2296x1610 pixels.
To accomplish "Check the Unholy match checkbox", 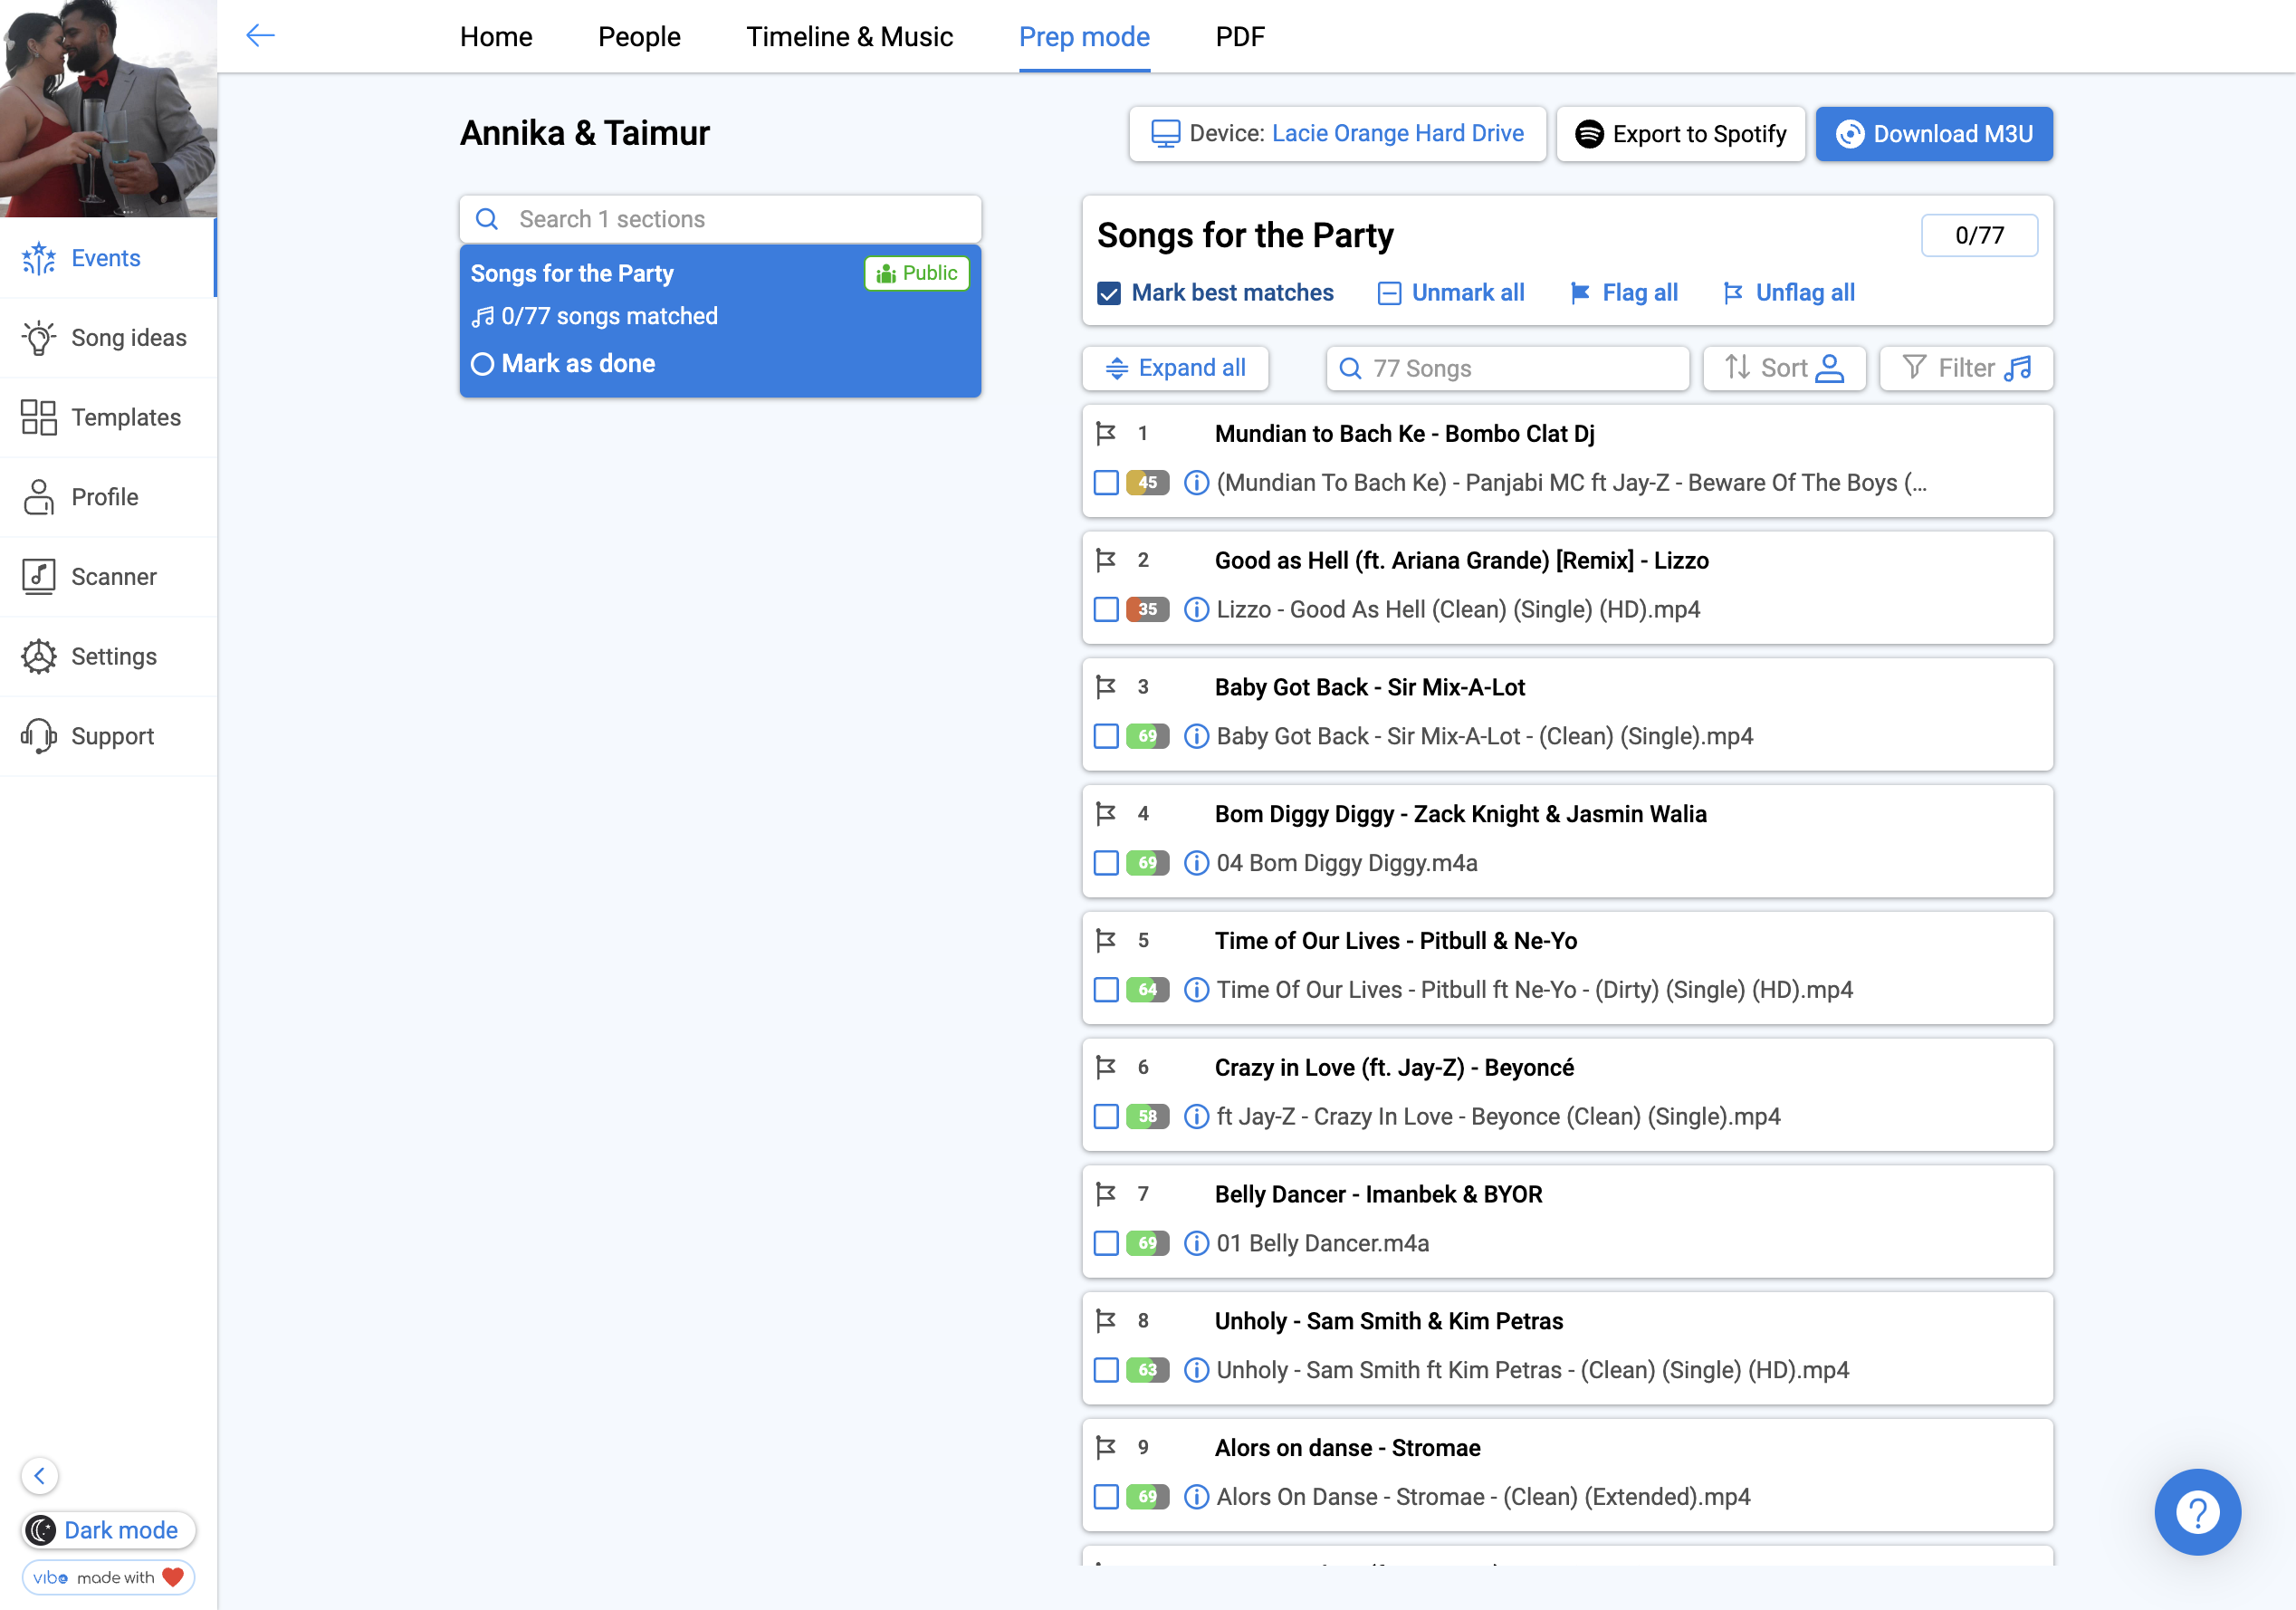I will pyautogui.click(x=1106, y=1370).
